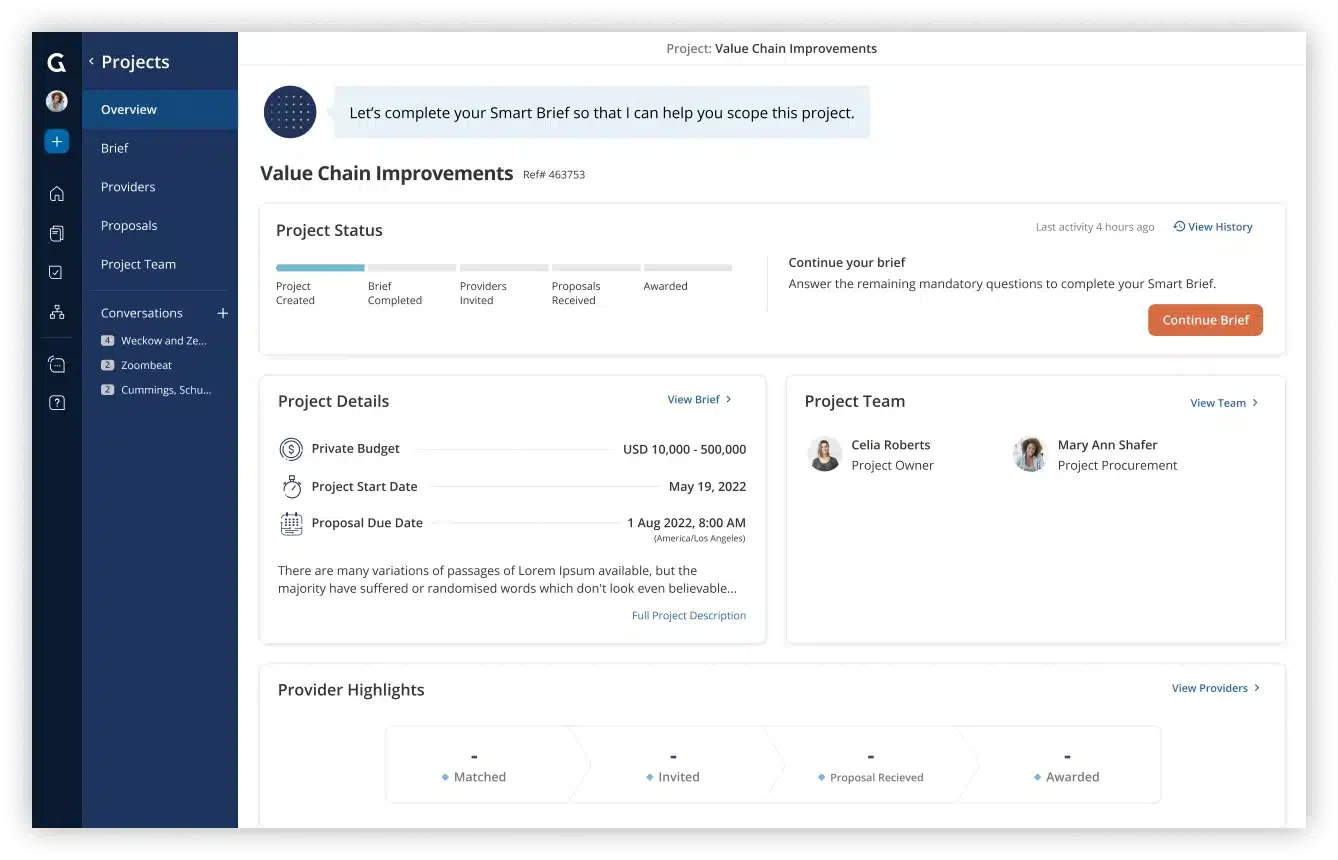Add a new conversation with plus icon
The height and width of the screenshot is (860, 1338).
coord(223,313)
